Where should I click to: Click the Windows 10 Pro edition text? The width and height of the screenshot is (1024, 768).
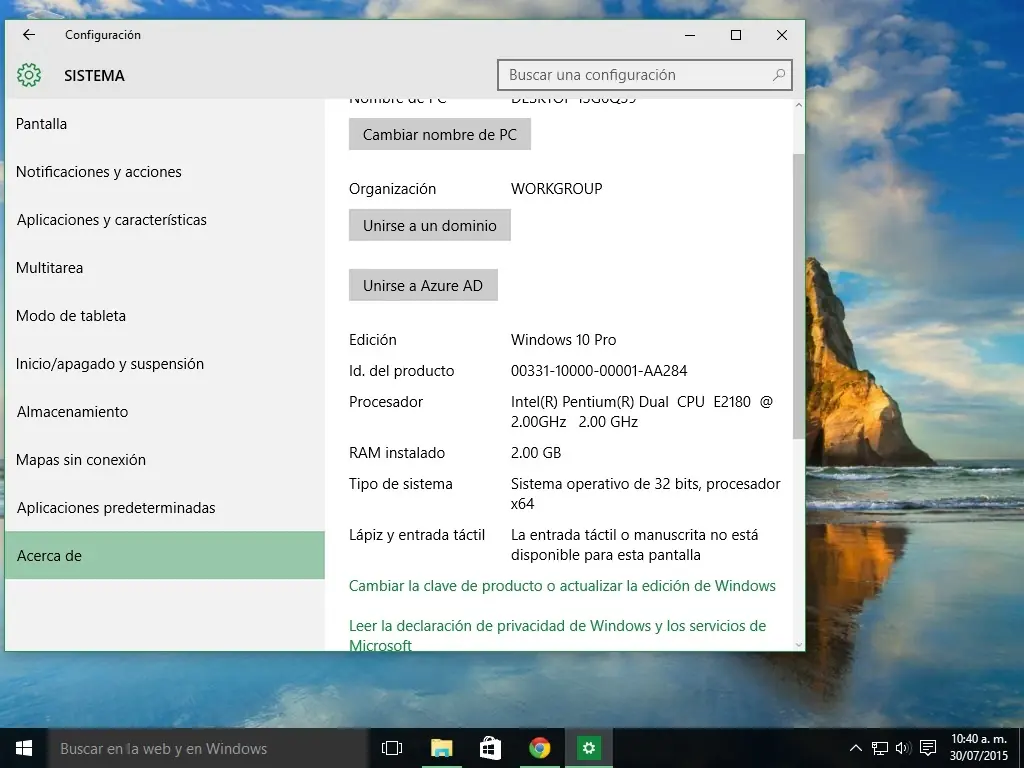click(x=564, y=340)
